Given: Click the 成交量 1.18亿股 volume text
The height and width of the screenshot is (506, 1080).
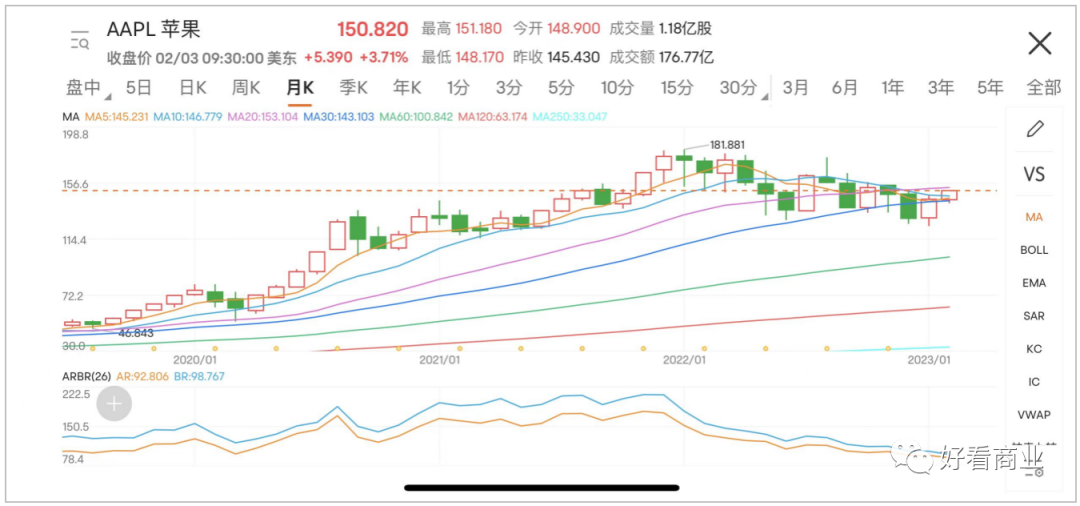Looking at the screenshot, I should click(x=661, y=29).
